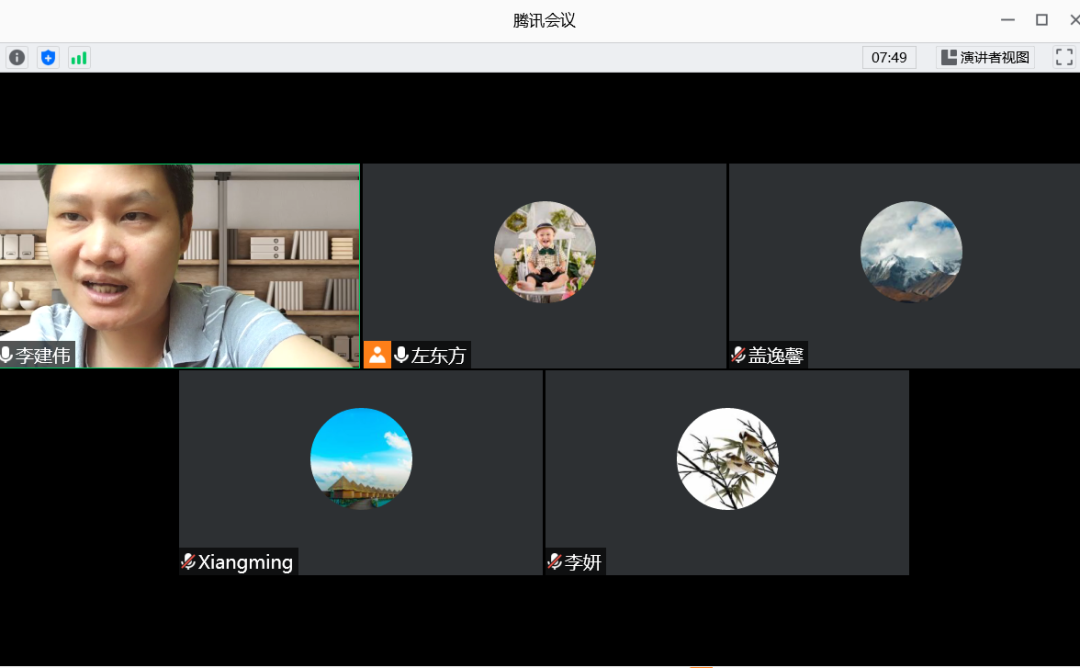The height and width of the screenshot is (668, 1080).
Task: Select Xiangming's beach hut avatar
Action: [361, 459]
